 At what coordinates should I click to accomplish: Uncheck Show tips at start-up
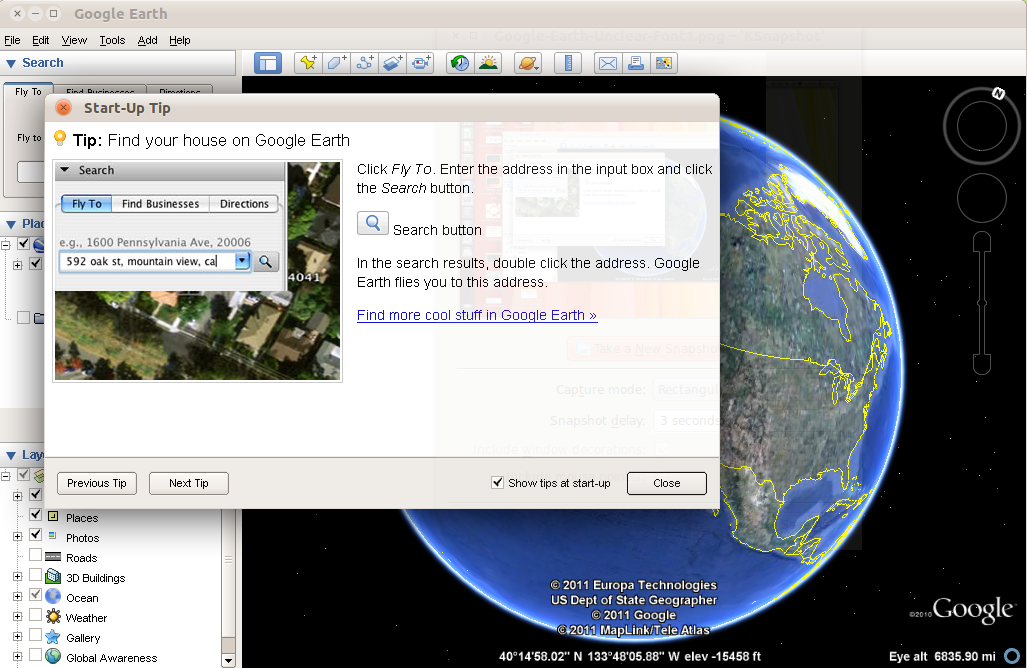497,483
